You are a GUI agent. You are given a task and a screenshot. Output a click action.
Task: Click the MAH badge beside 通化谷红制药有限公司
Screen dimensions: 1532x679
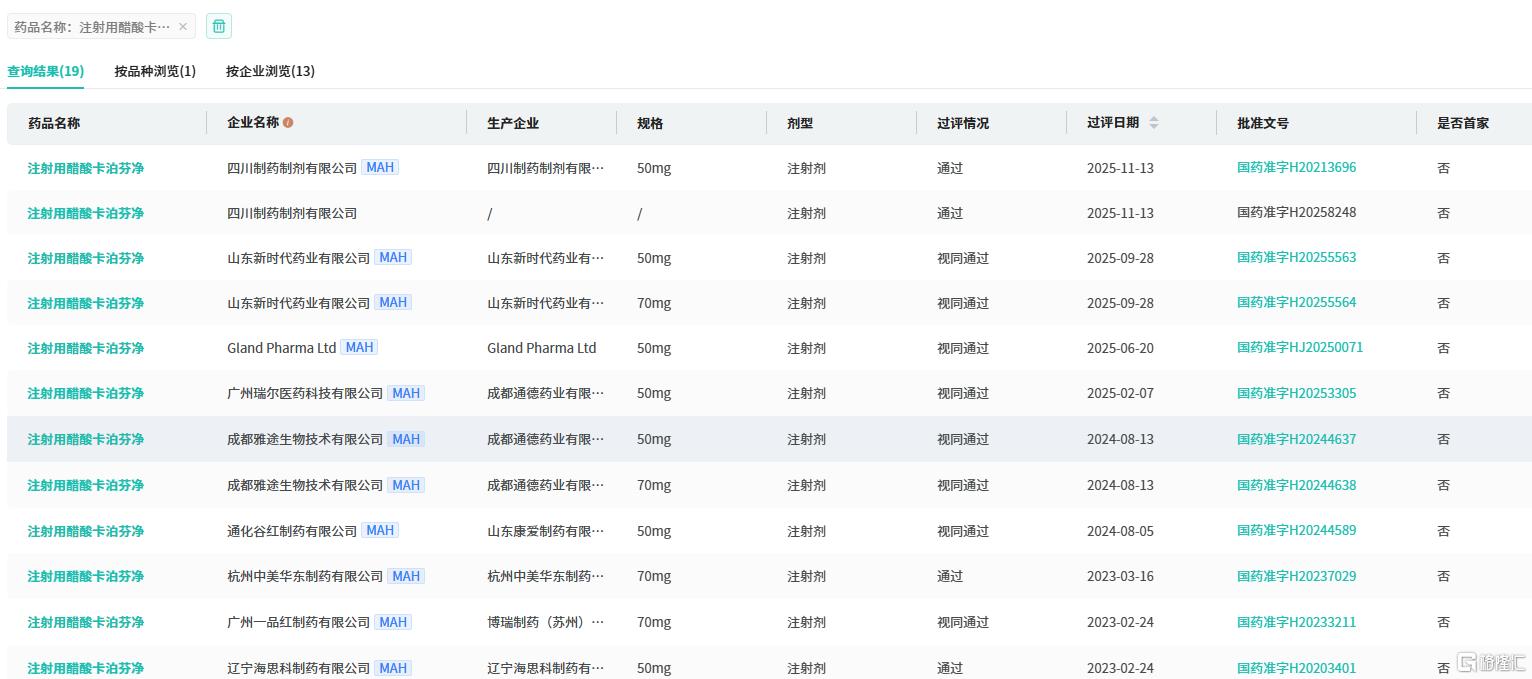(380, 531)
